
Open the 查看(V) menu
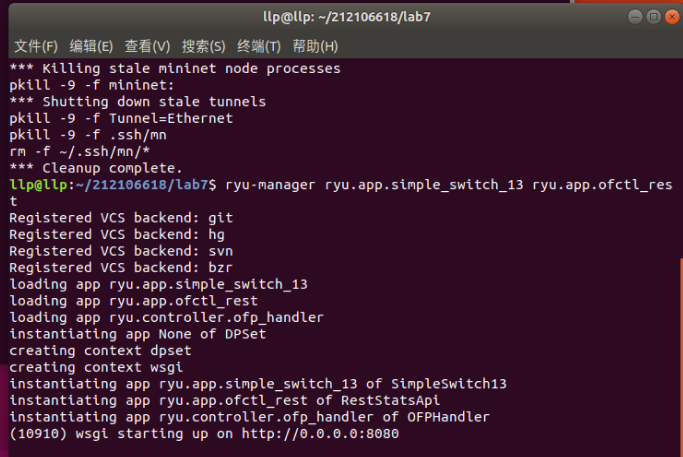(x=147, y=46)
